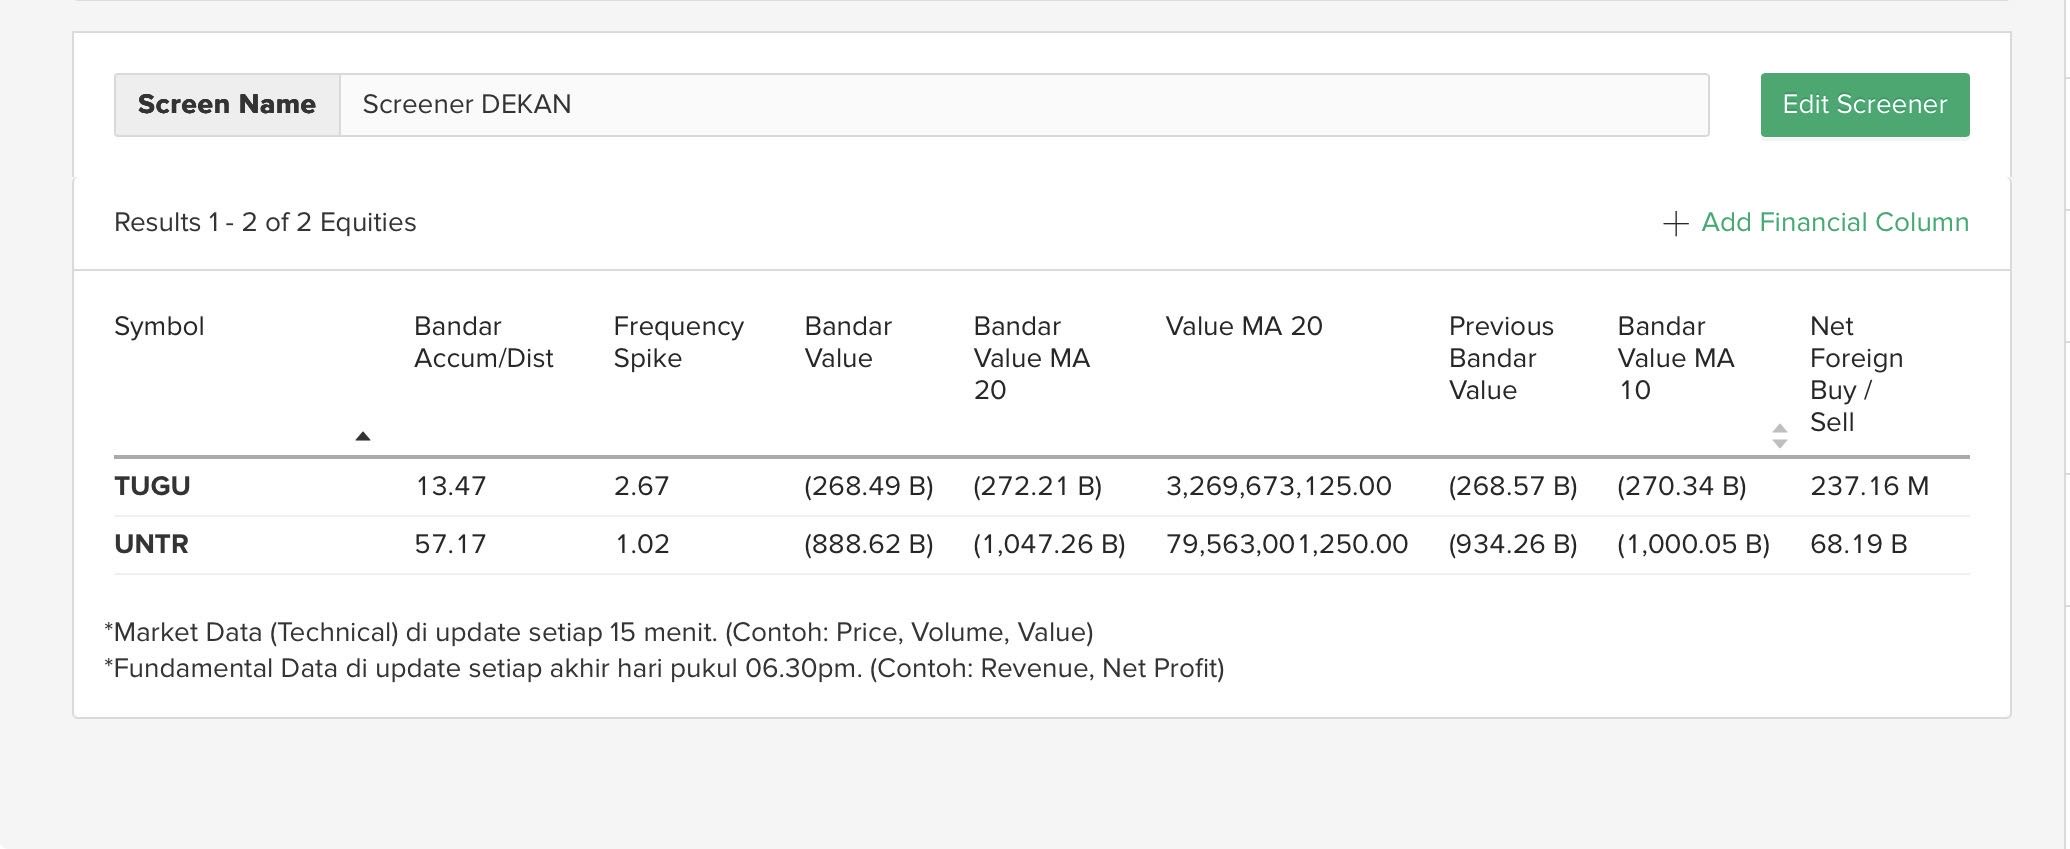
Task: Select UNTR's net foreign value 68.19 B
Action: (x=1858, y=544)
